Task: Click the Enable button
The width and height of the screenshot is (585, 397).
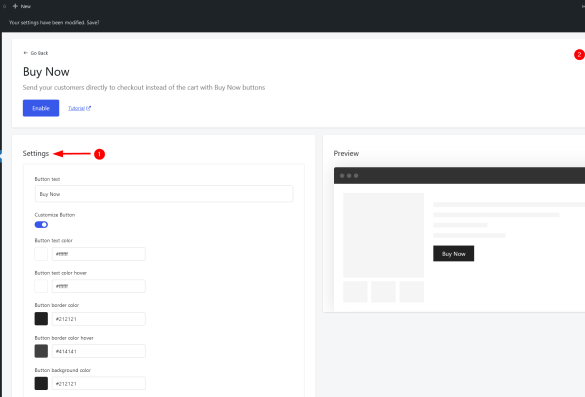Action: point(41,108)
